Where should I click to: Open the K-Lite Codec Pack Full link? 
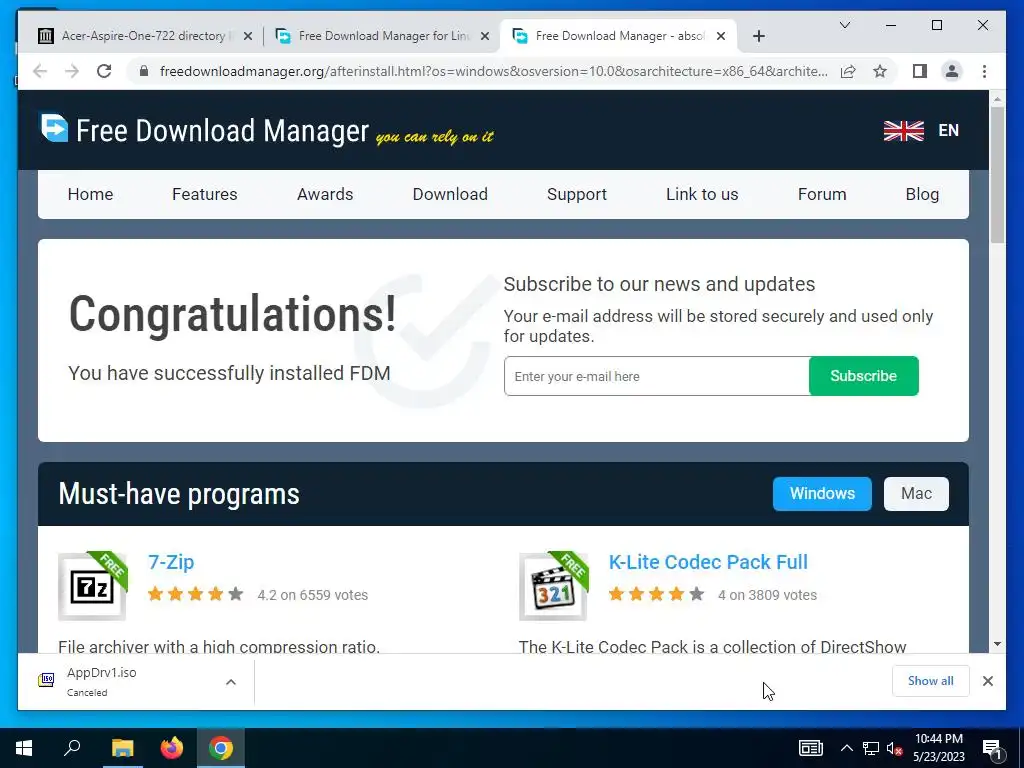click(708, 562)
